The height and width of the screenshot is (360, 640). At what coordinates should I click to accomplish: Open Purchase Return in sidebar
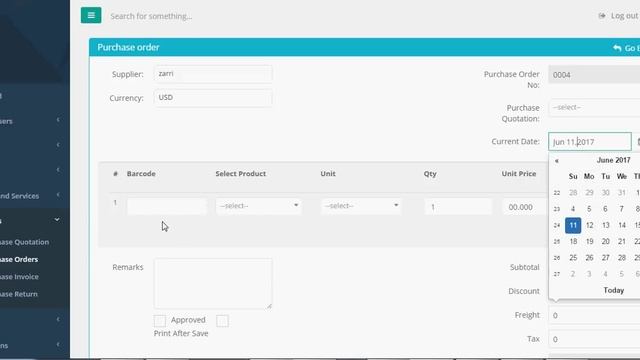tap(19, 294)
